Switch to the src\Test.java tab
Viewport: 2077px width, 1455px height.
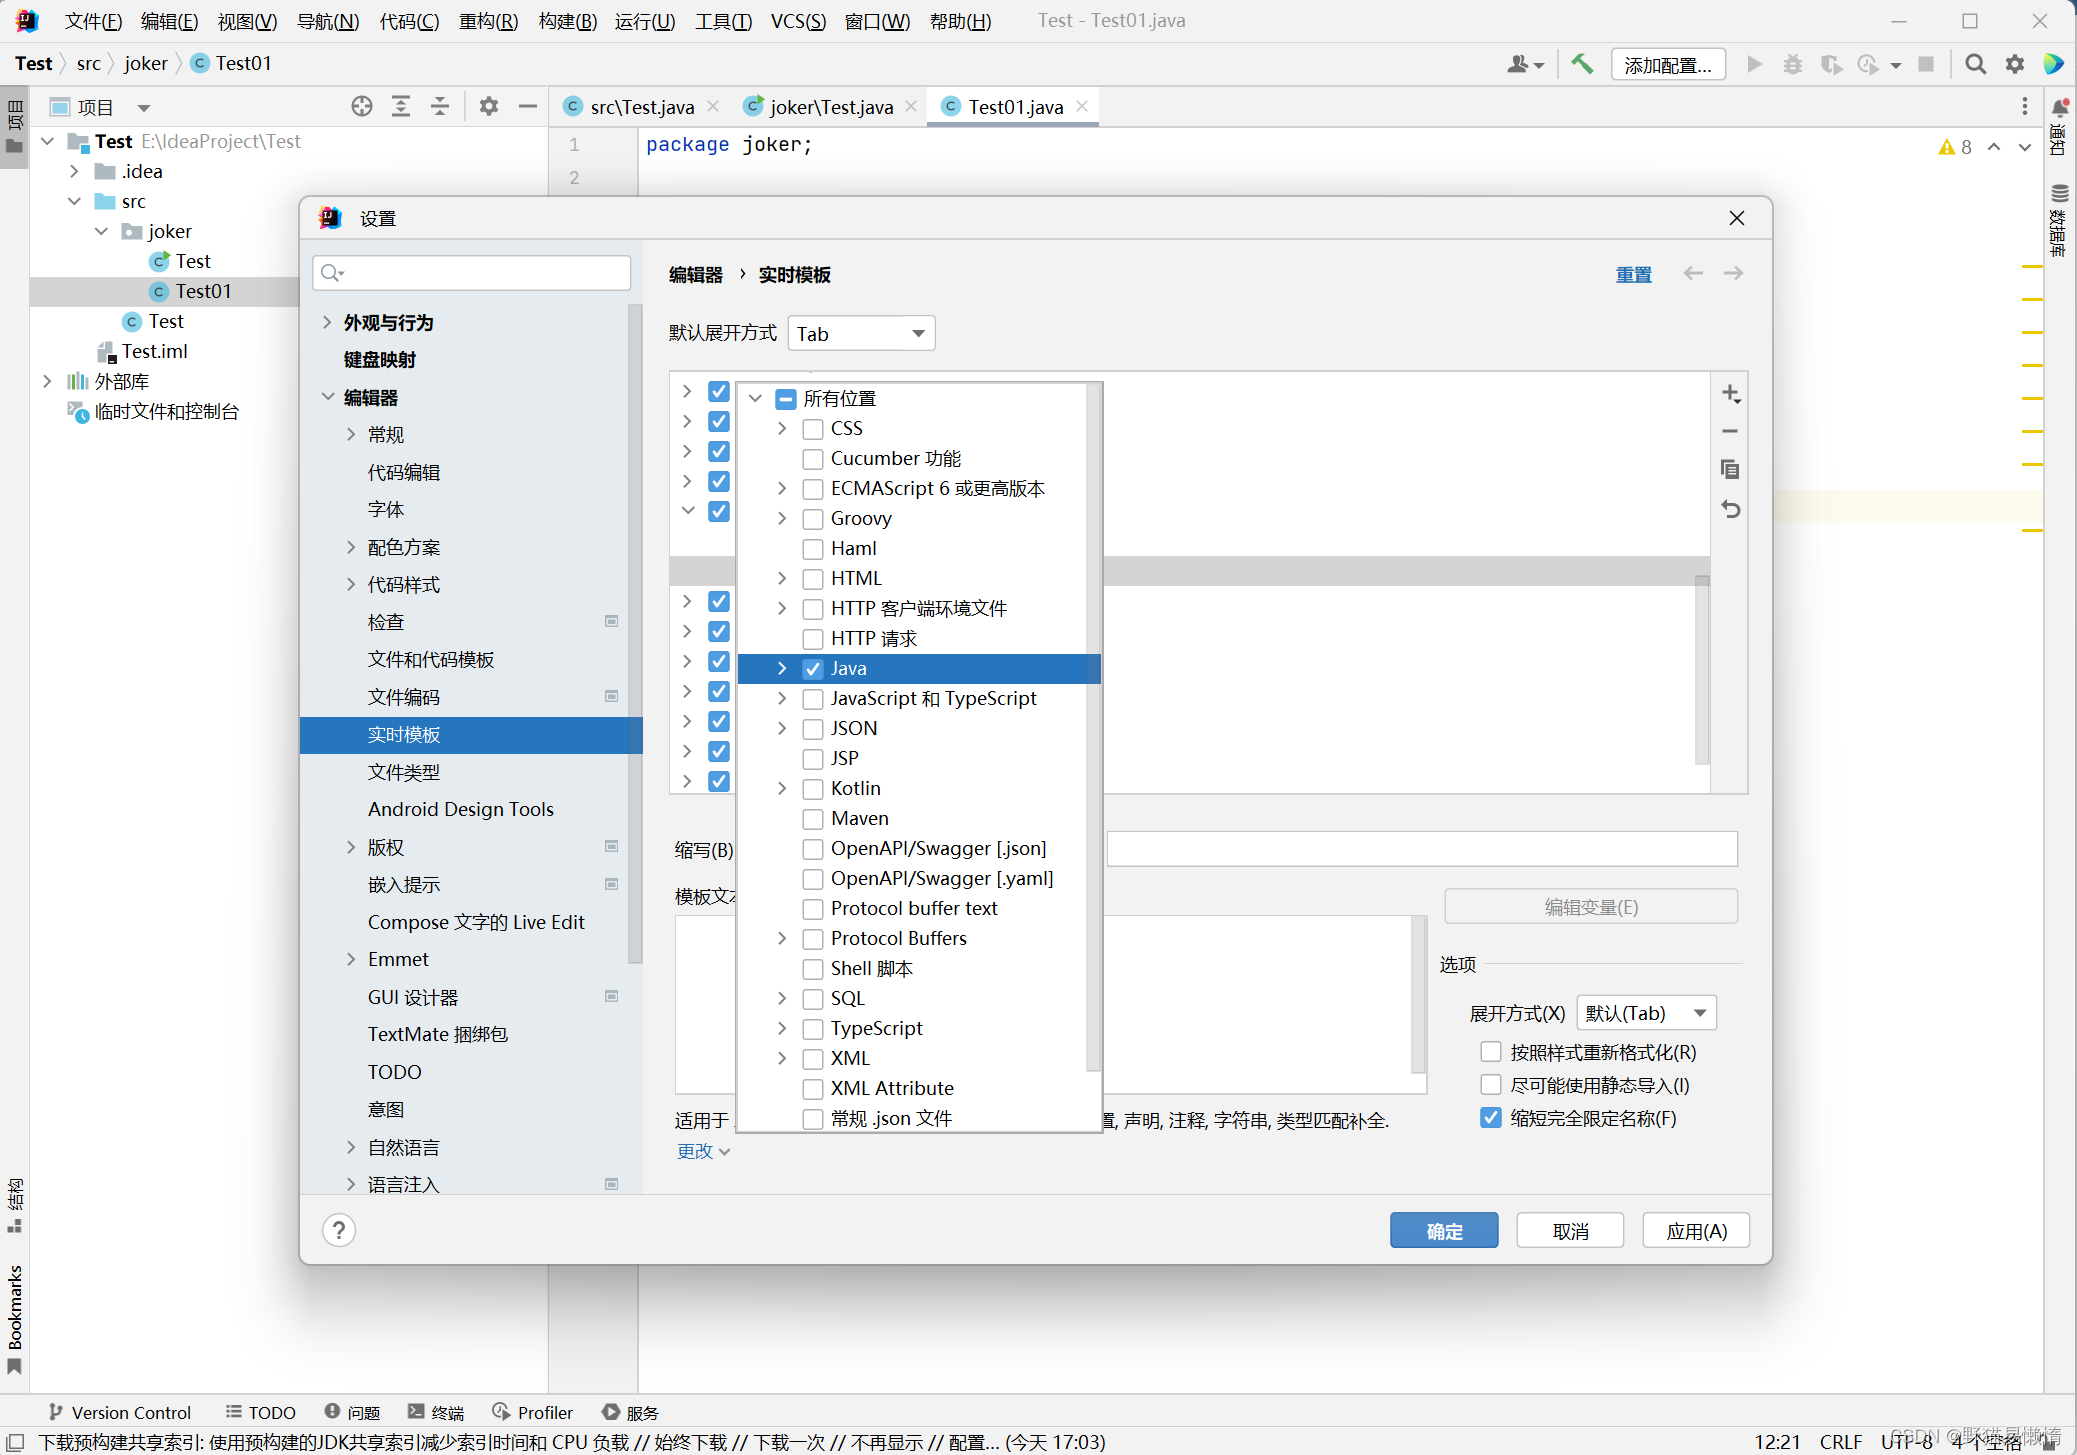click(641, 107)
